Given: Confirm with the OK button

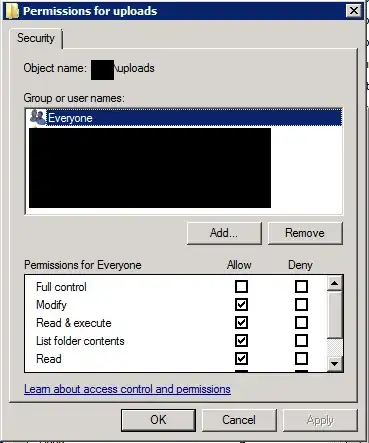Looking at the screenshot, I should (x=158, y=420).
